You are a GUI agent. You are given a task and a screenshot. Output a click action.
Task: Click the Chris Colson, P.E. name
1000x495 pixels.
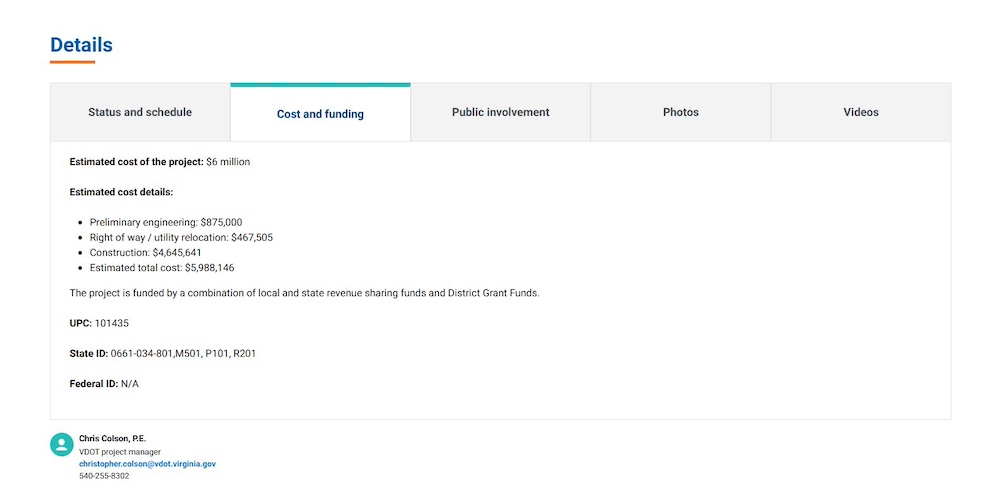(x=112, y=439)
